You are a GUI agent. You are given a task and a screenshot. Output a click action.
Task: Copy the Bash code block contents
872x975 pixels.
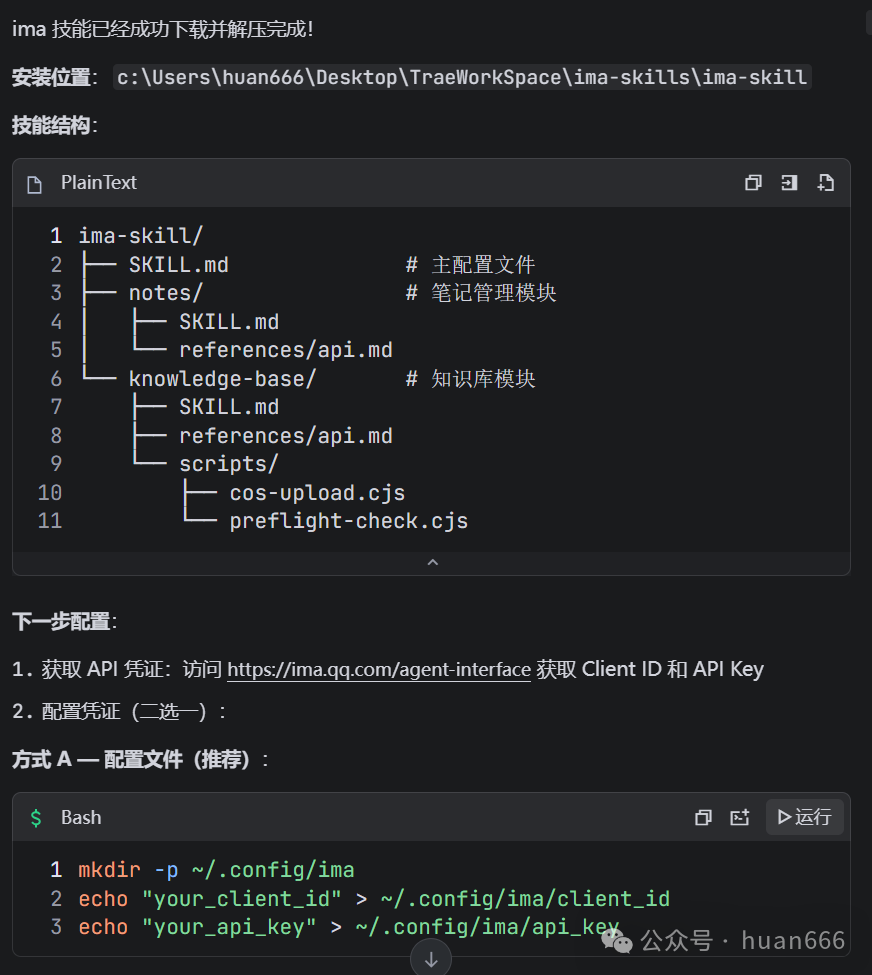tap(703, 818)
